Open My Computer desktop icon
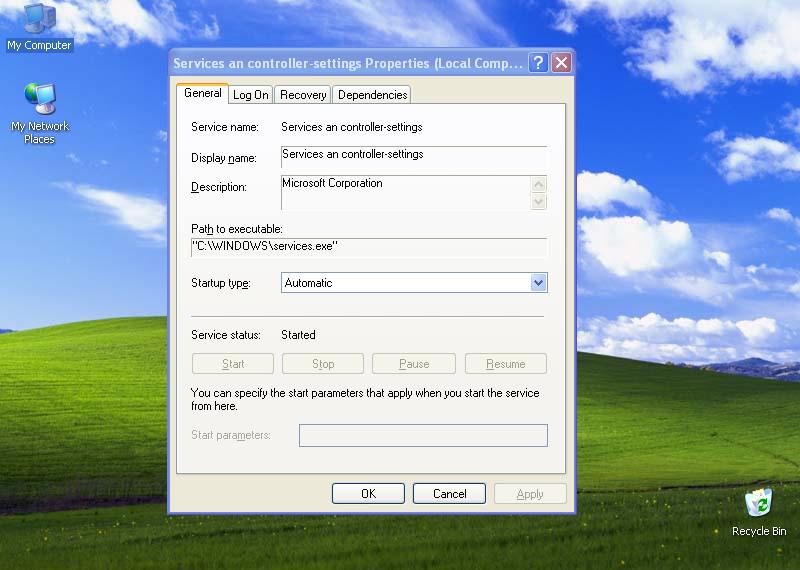Image resolution: width=800 pixels, height=570 pixels. [x=39, y=27]
